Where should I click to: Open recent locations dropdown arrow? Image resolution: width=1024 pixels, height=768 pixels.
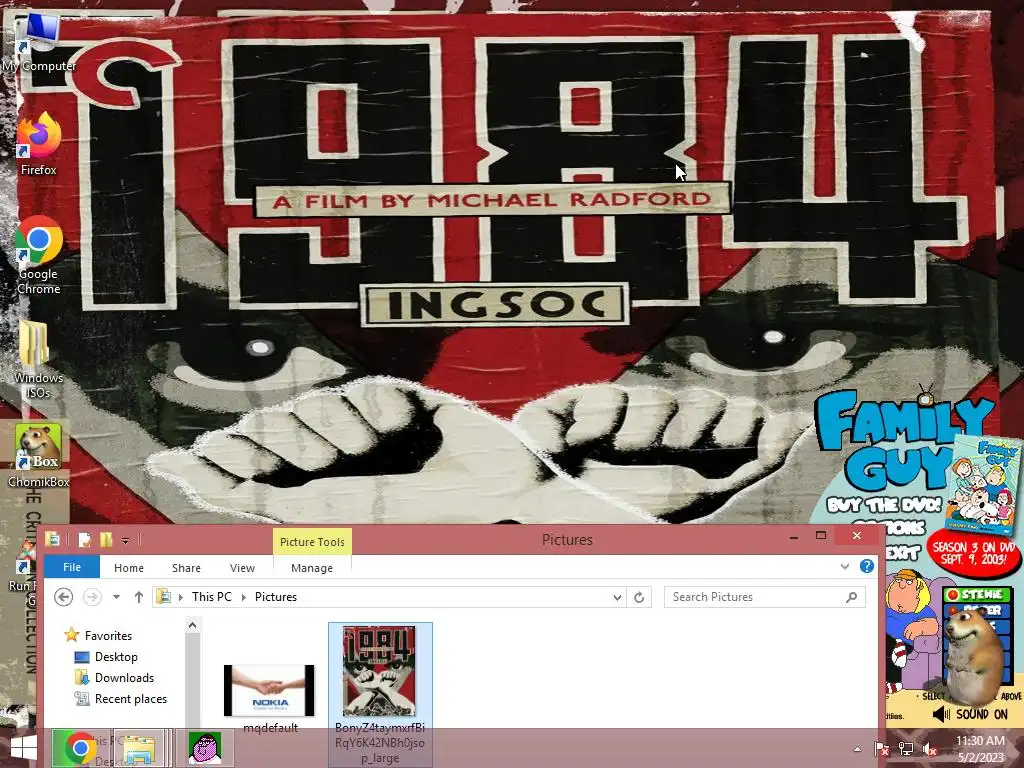tap(116, 597)
